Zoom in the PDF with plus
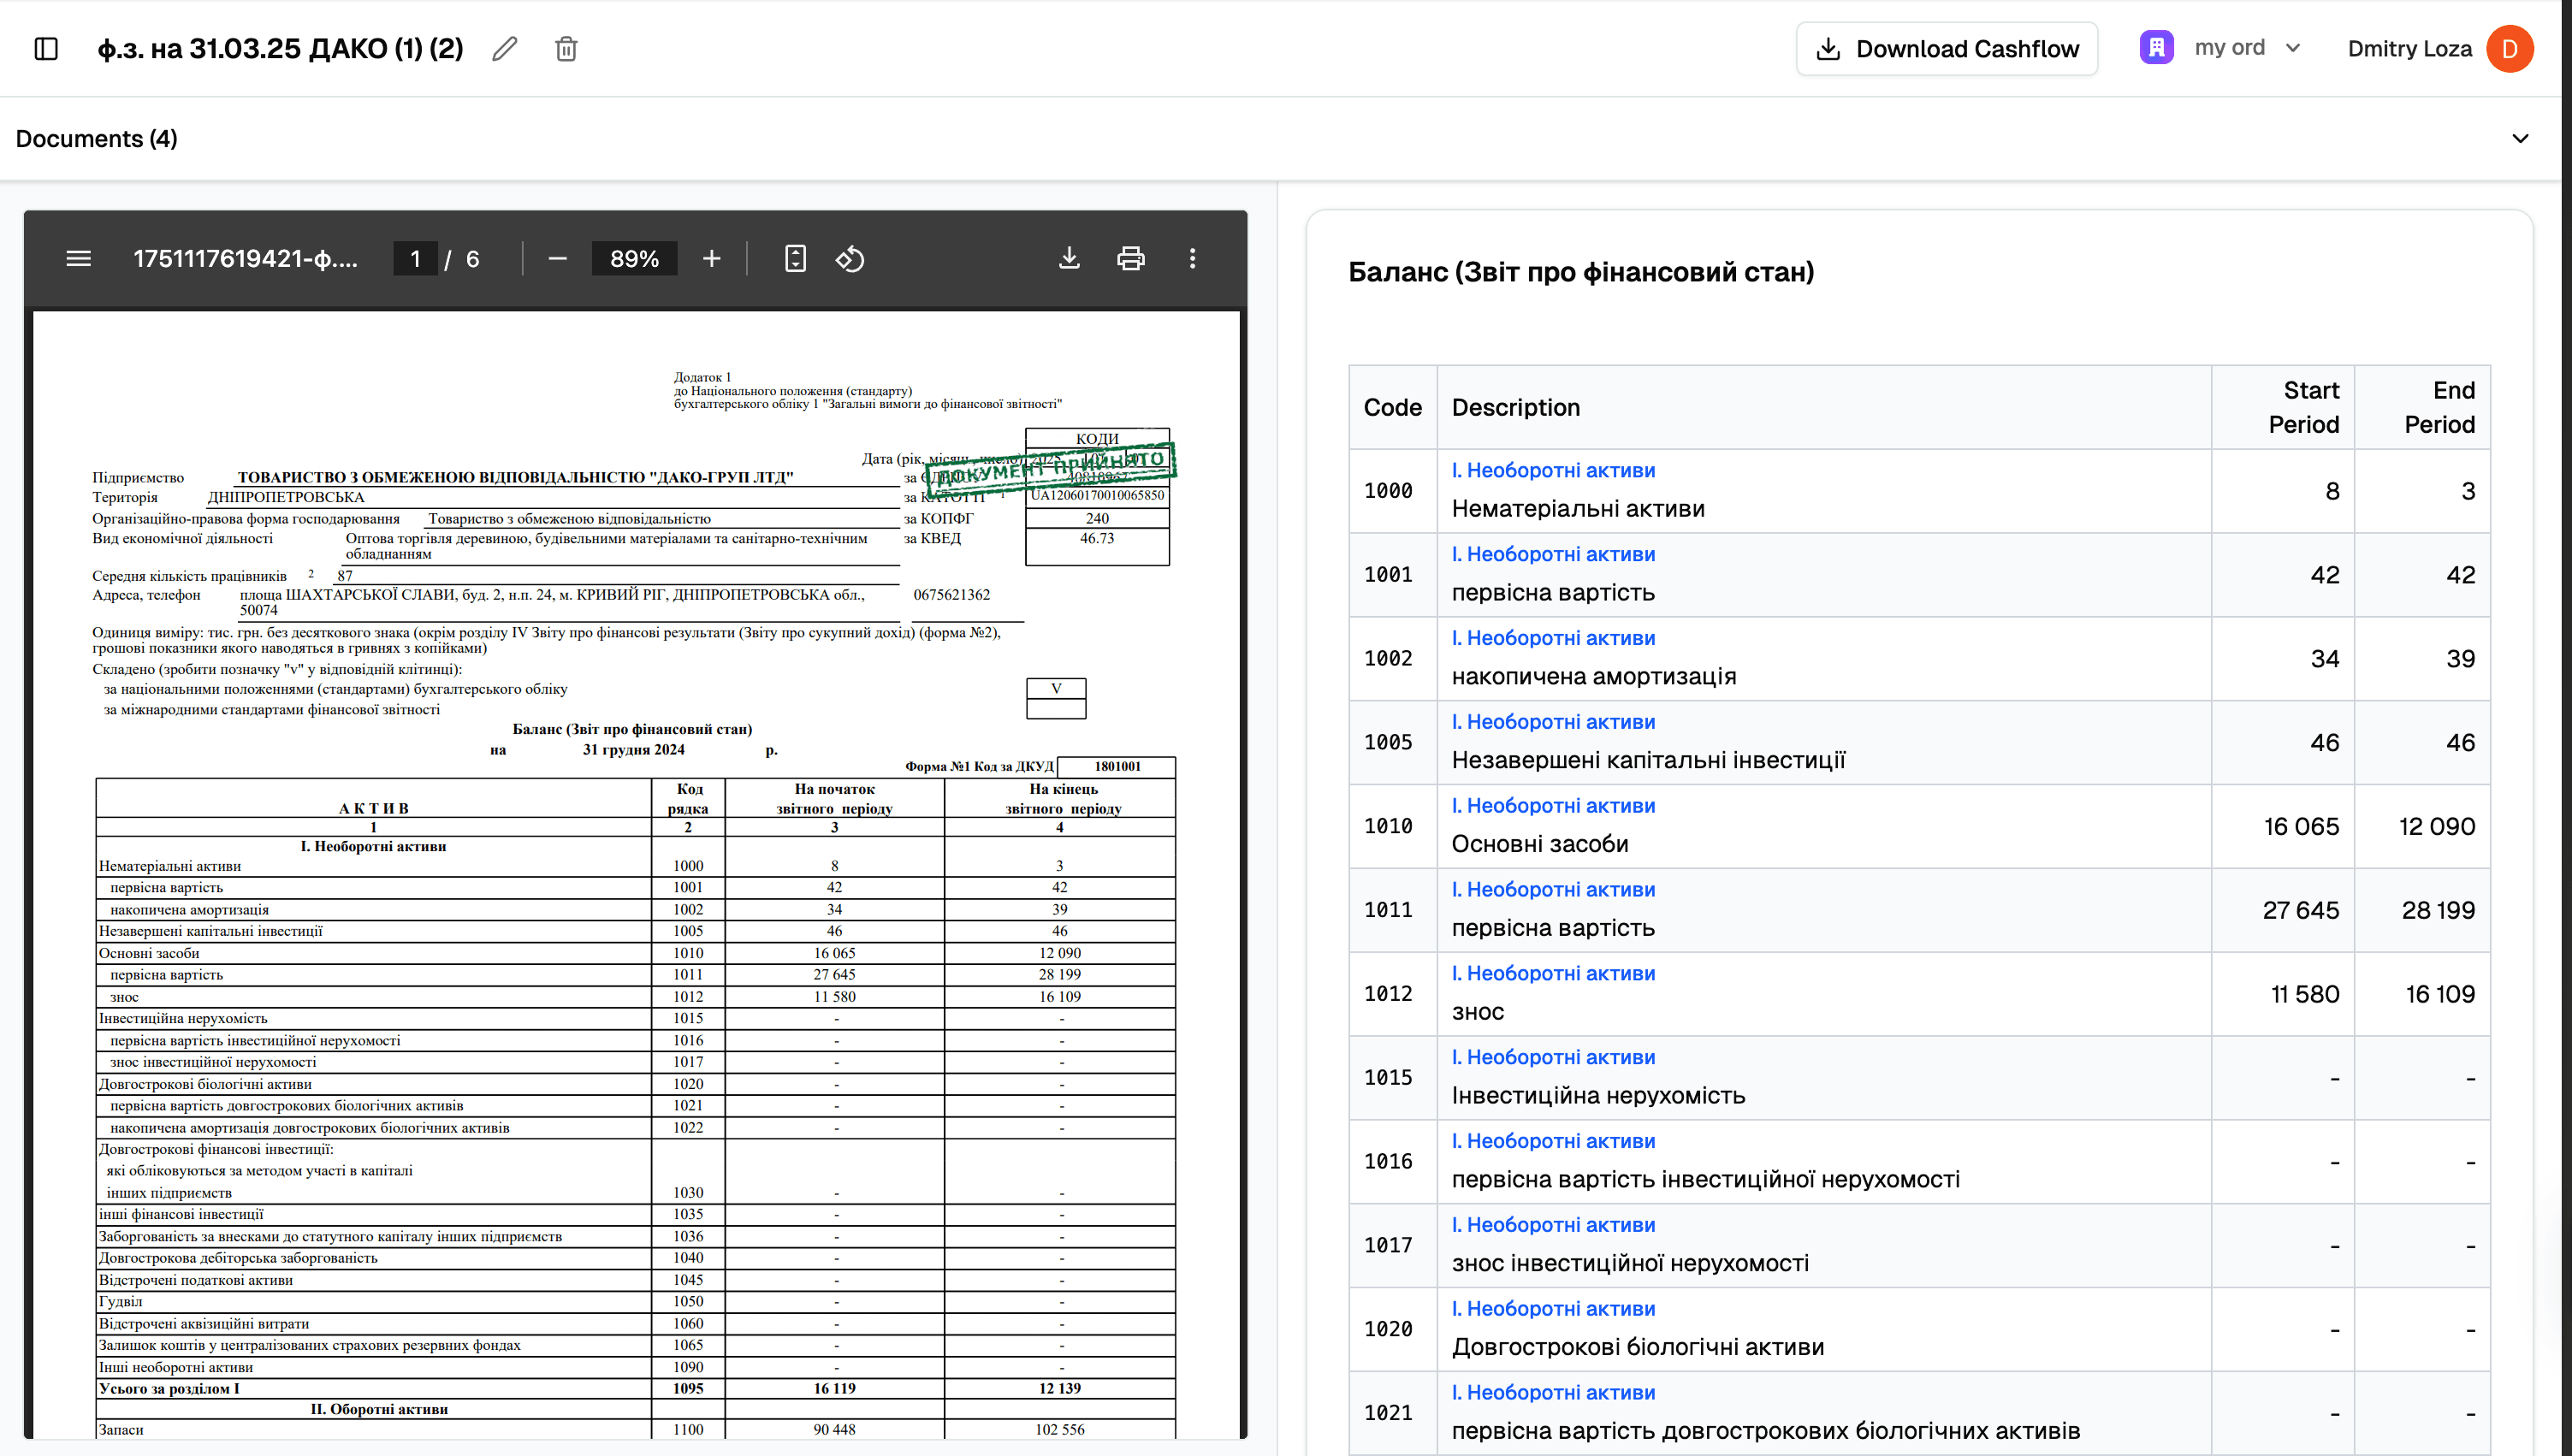The height and width of the screenshot is (1456, 2572). [x=711, y=259]
